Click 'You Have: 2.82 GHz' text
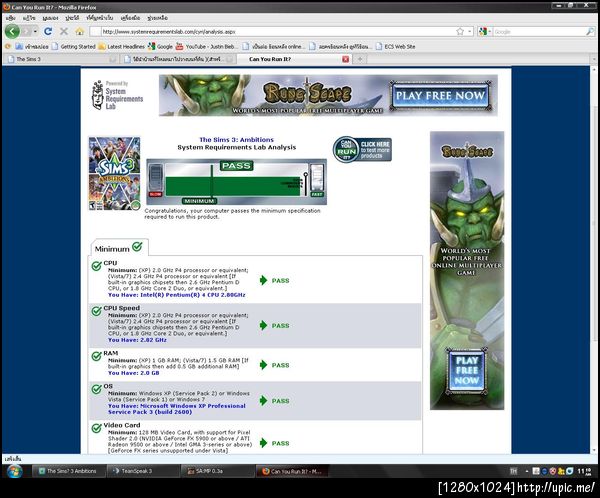 [137, 340]
